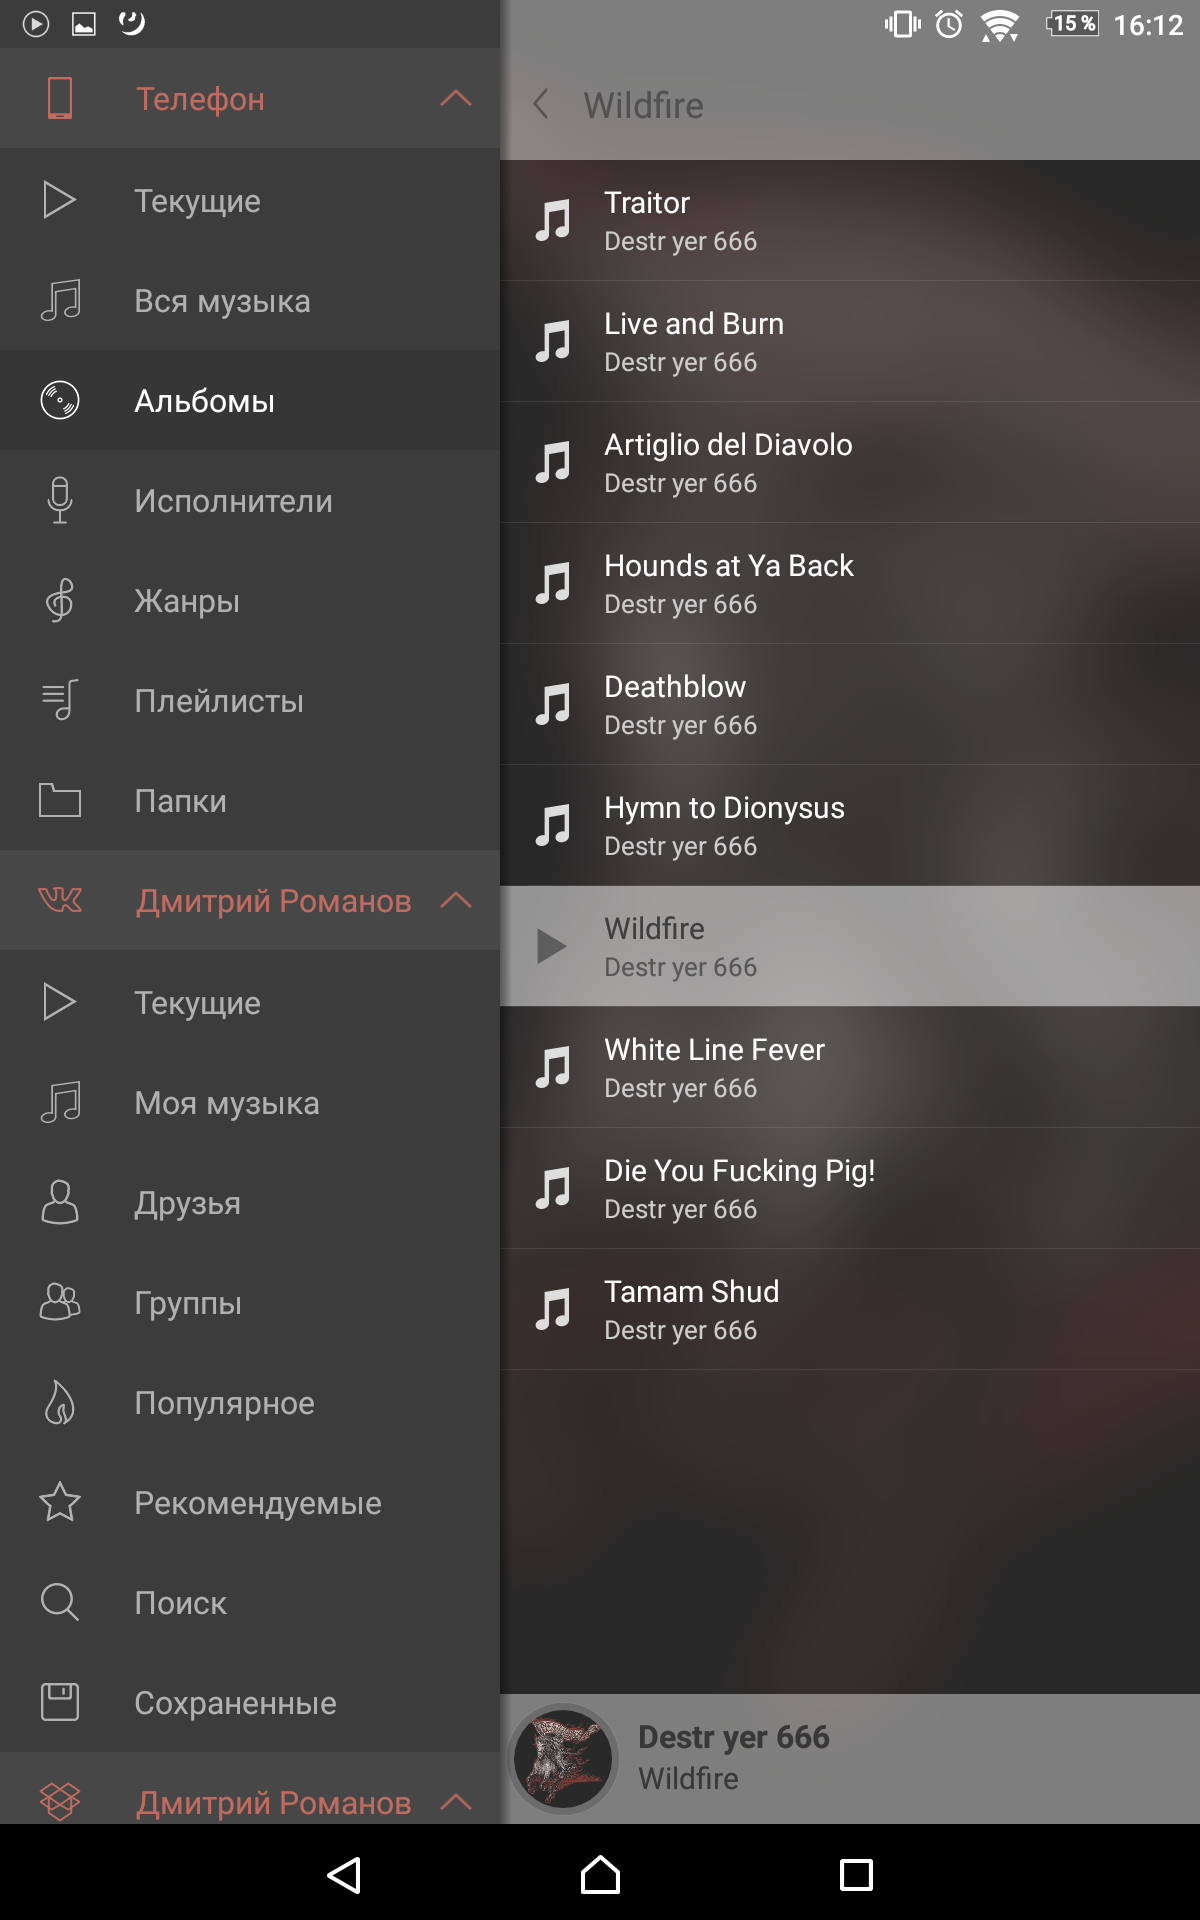Collapse the Телефон section chevron
Image resolution: width=1200 pixels, height=1920 pixels.
point(456,98)
